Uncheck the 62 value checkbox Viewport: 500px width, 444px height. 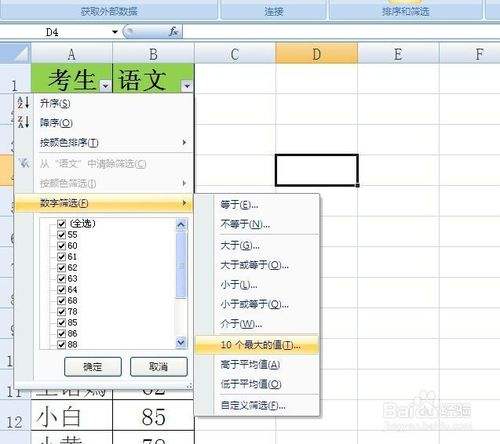coord(61,268)
